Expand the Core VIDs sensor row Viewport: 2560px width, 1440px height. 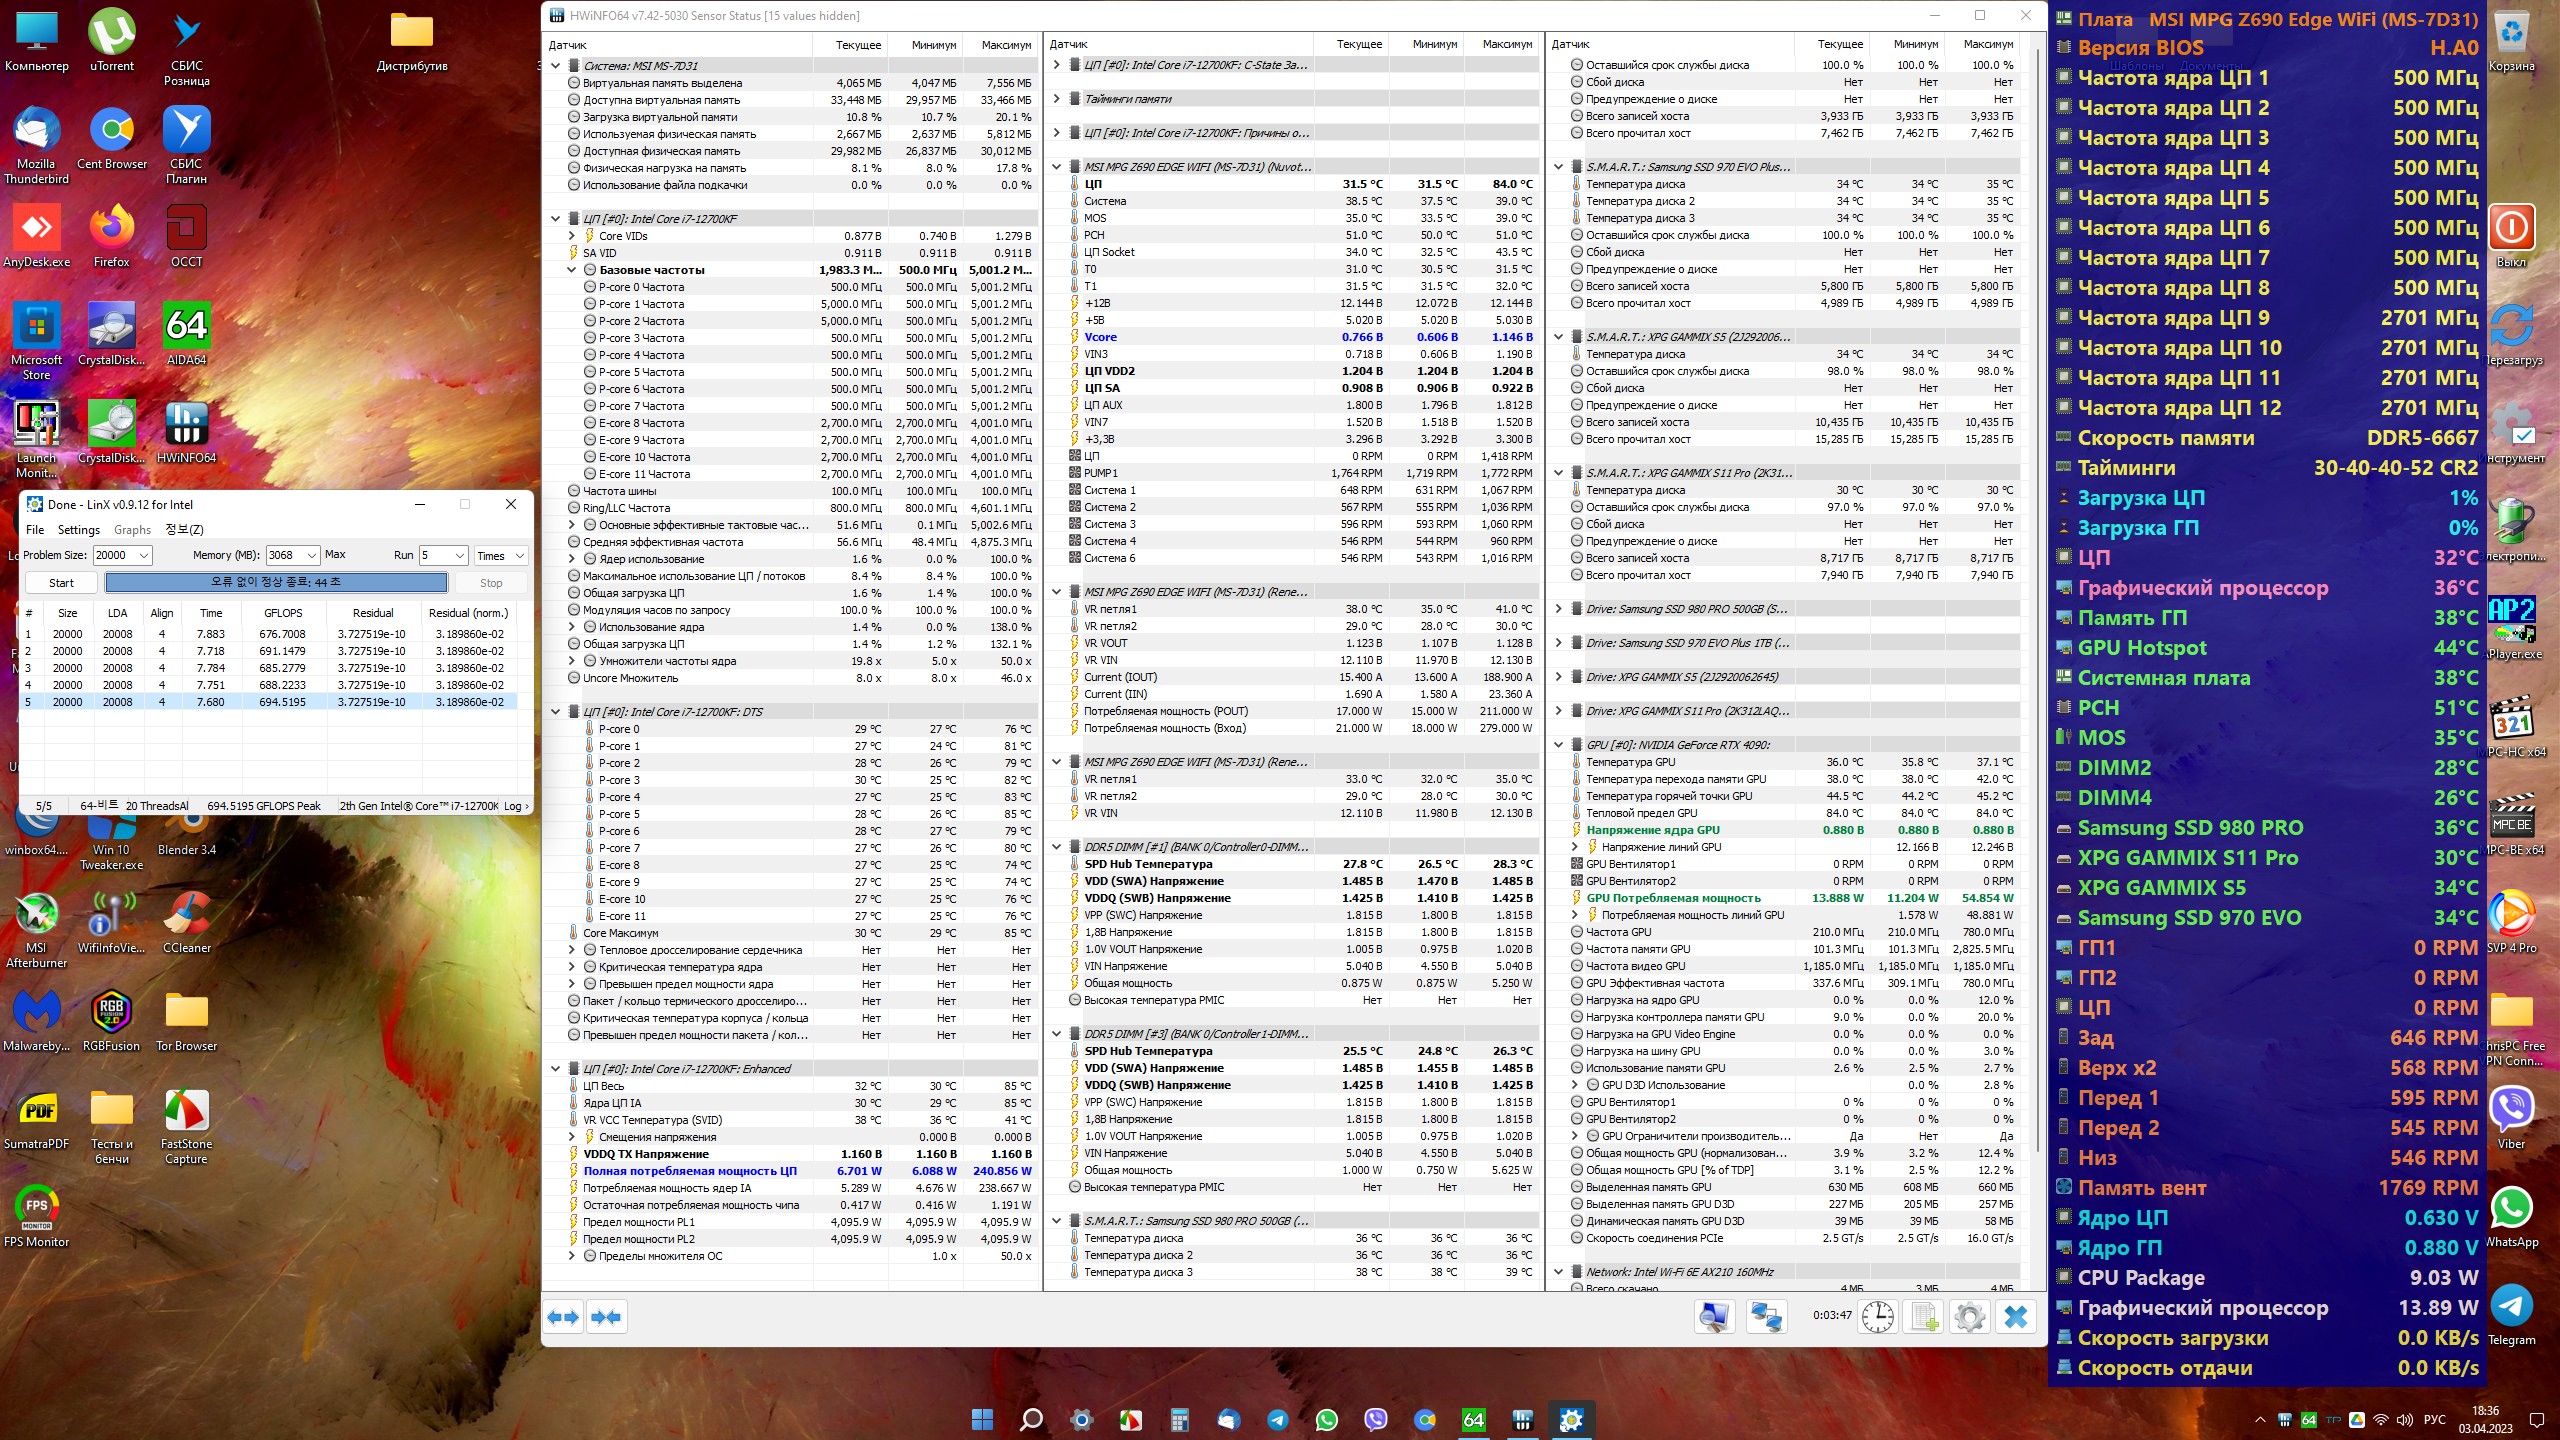pos(572,236)
